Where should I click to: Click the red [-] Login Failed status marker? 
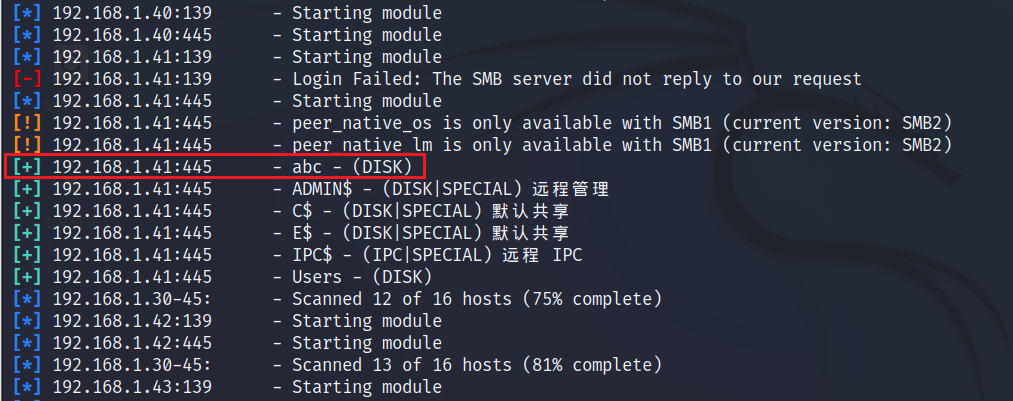coord(27,79)
